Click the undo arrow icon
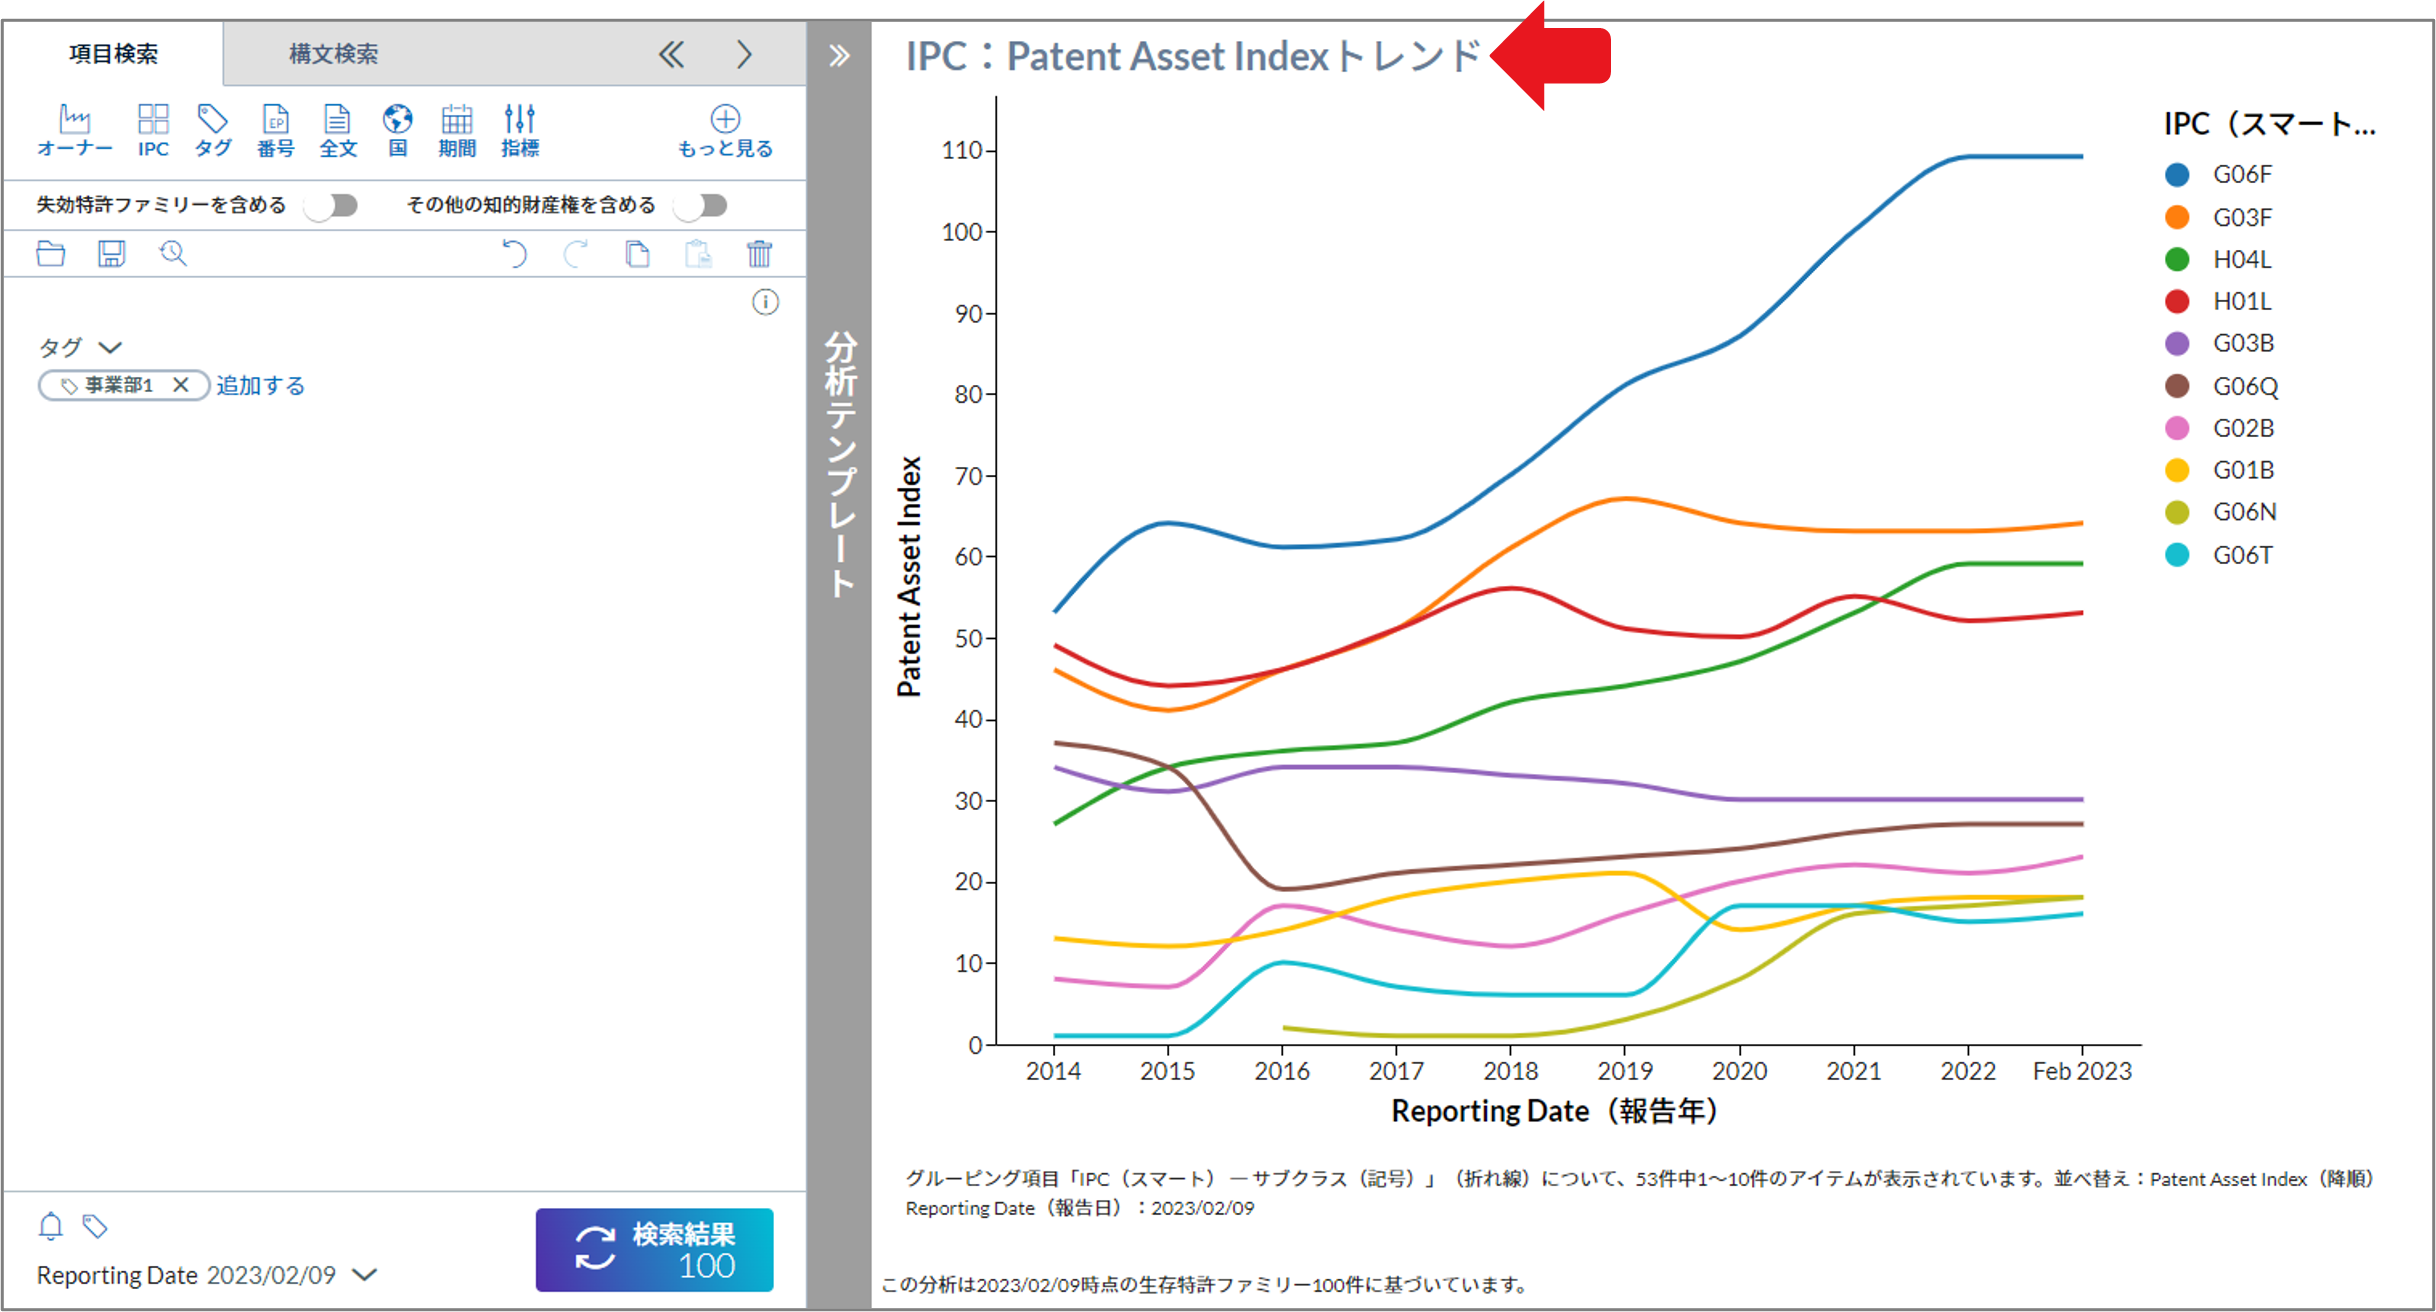The image size is (2436, 1312). tap(514, 254)
